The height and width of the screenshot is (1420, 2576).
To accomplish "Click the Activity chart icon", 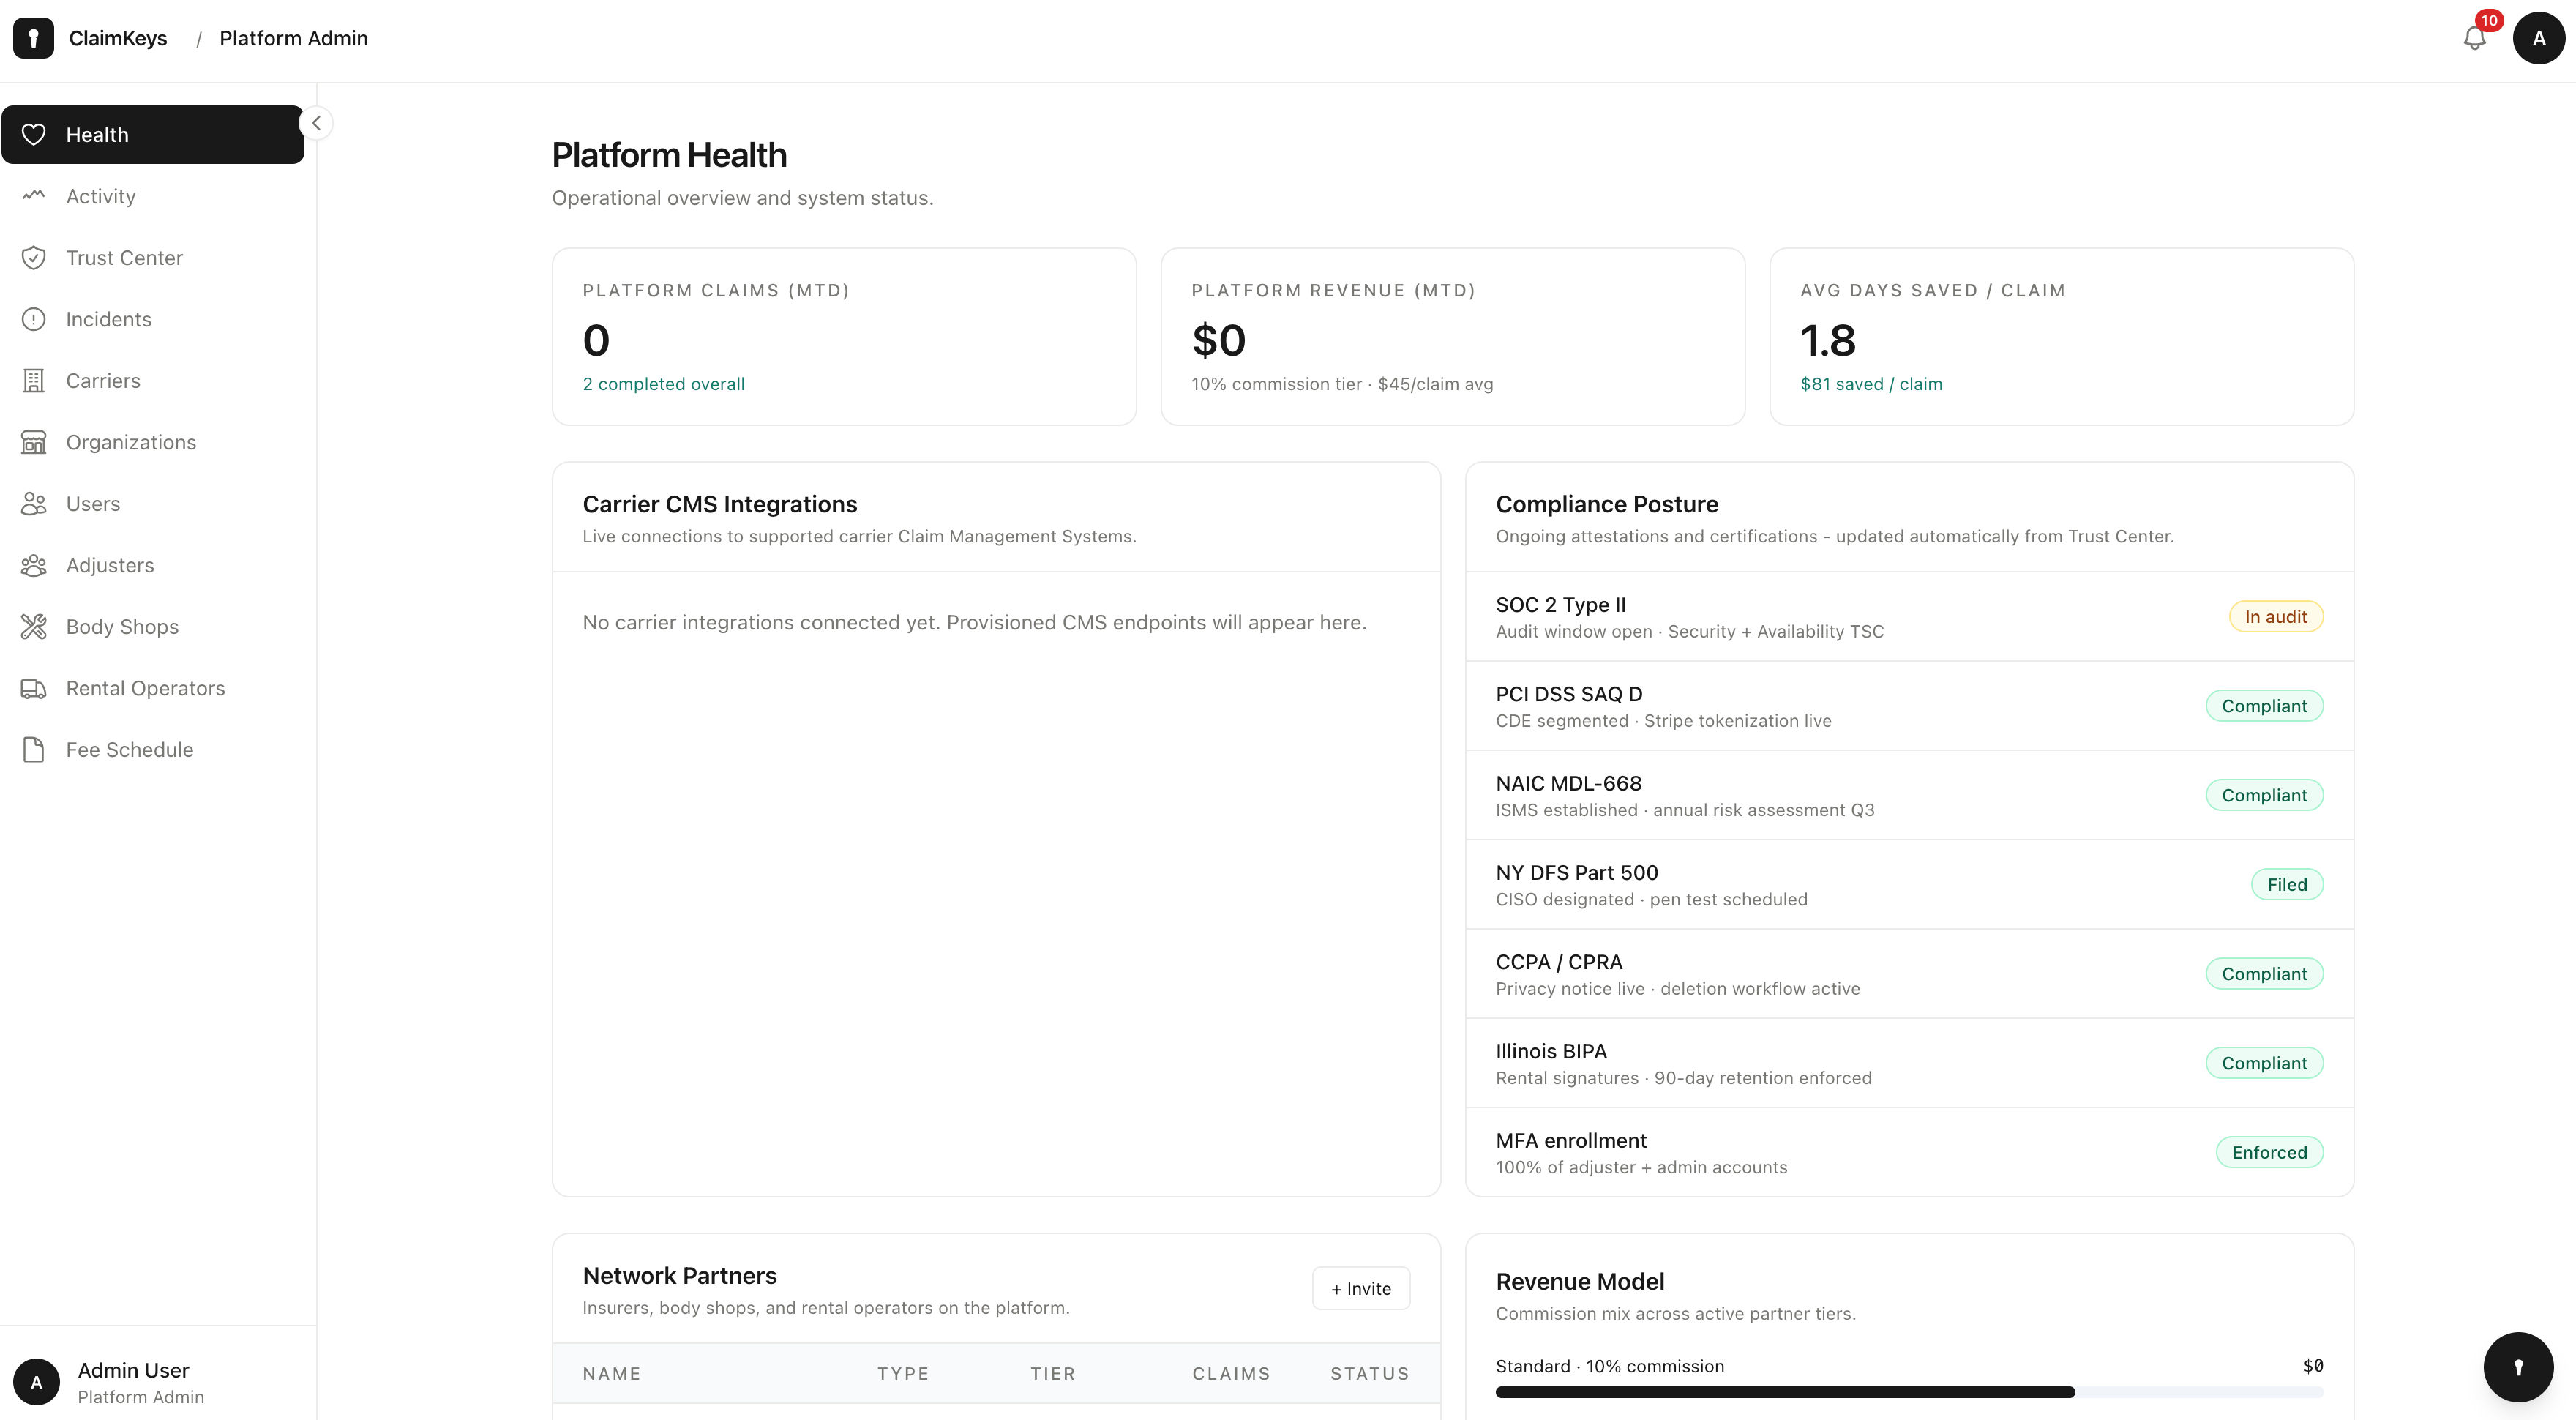I will [34, 196].
